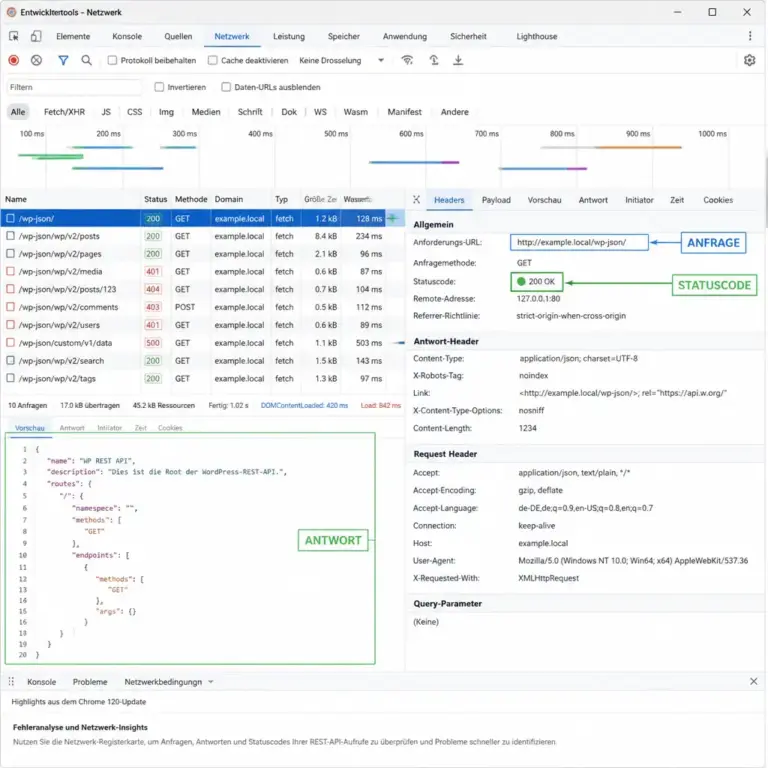
Task: Open the Payload detail tab
Action: tap(496, 200)
